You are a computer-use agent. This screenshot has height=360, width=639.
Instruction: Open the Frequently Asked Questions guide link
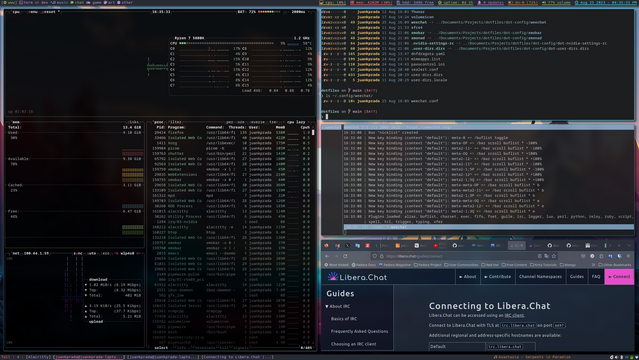click(359, 331)
